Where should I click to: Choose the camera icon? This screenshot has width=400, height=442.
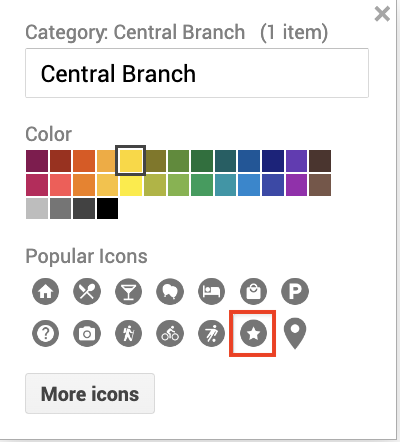(87, 333)
